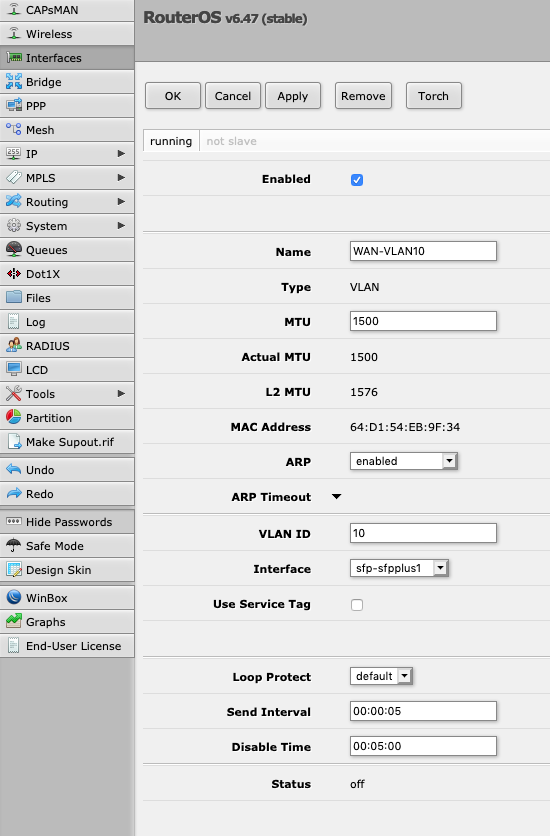Open the Files menu item

click(x=67, y=298)
